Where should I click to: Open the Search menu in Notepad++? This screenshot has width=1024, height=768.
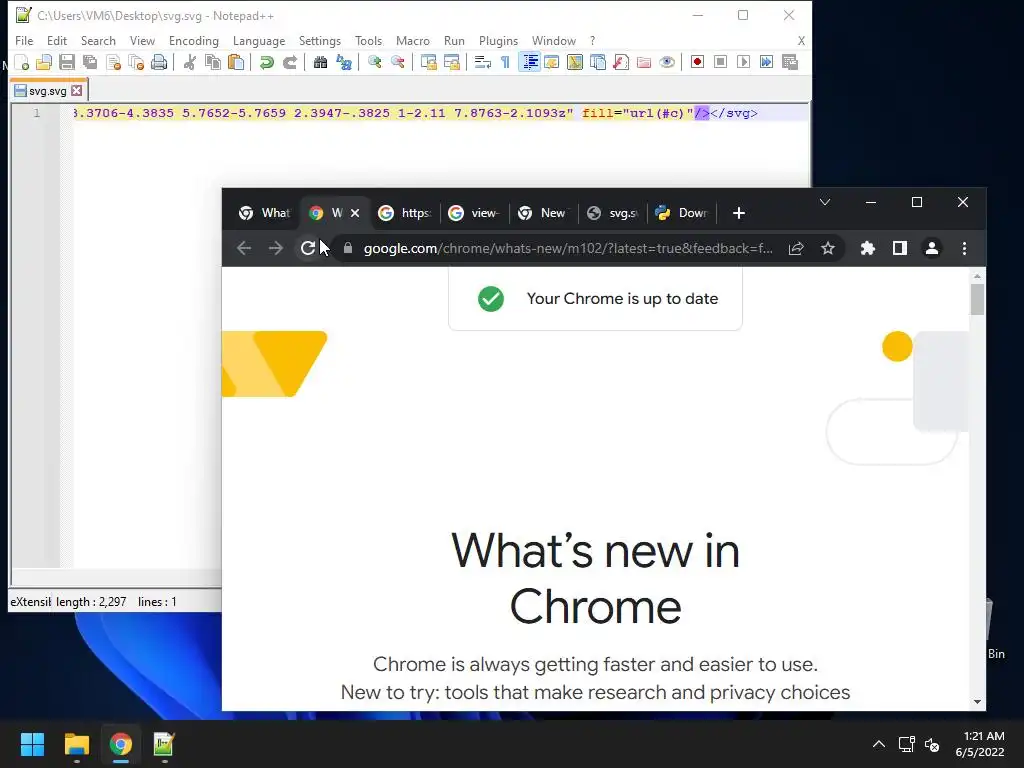click(x=98, y=40)
